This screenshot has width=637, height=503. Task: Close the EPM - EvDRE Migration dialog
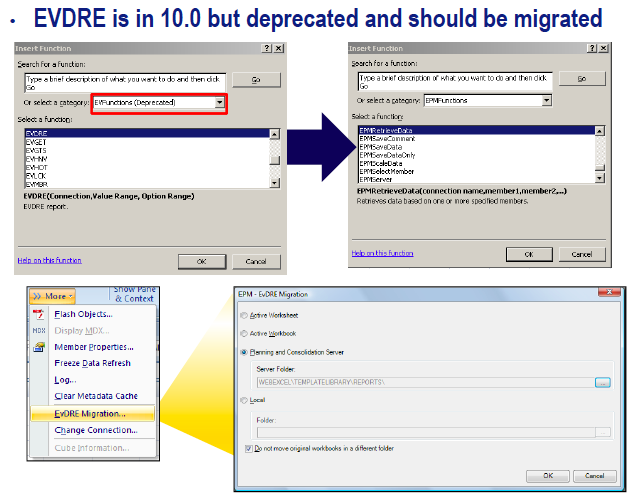pos(609,292)
